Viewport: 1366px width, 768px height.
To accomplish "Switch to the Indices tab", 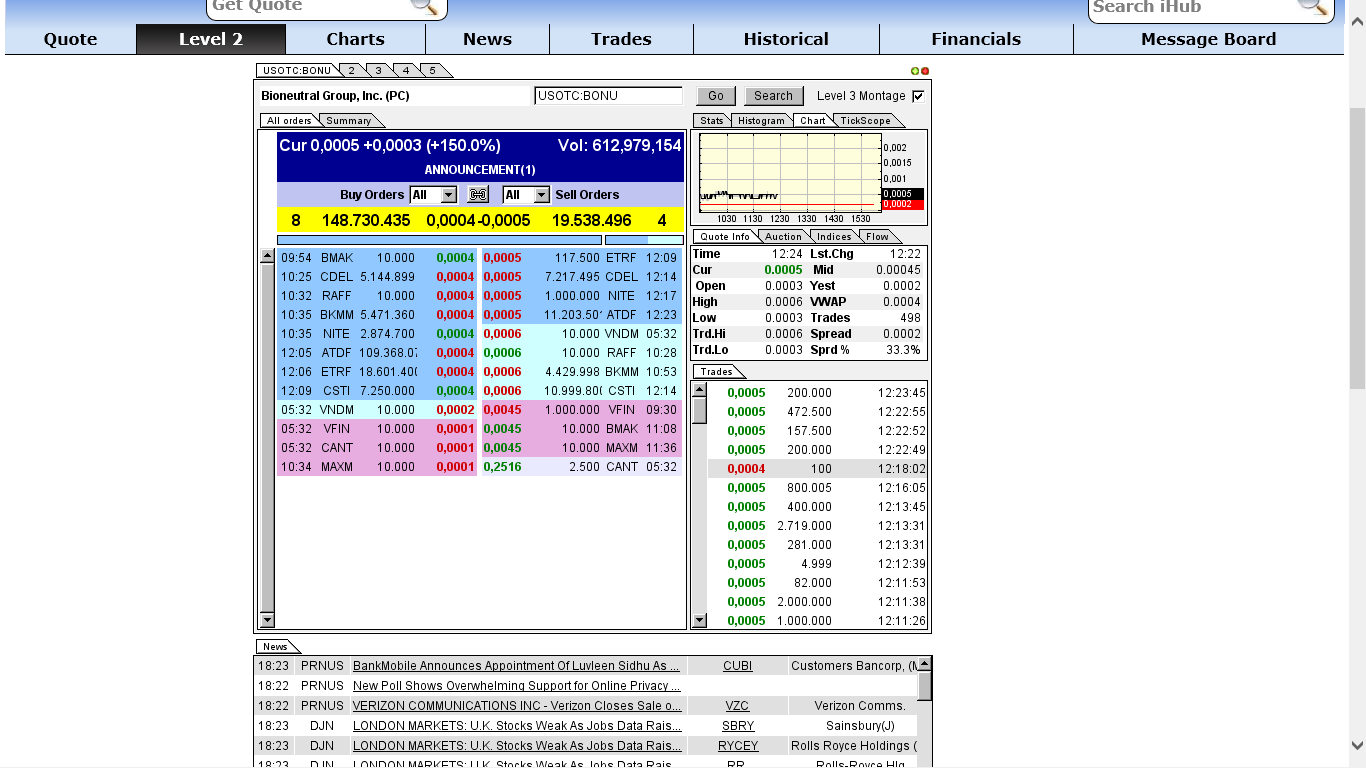I will point(834,237).
